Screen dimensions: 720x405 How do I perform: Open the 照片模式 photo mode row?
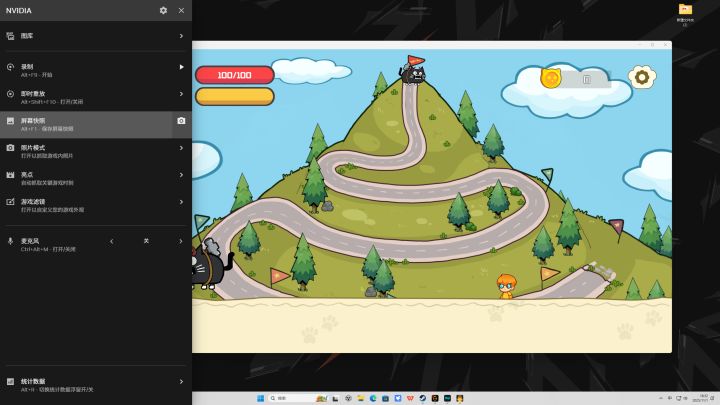click(96, 152)
